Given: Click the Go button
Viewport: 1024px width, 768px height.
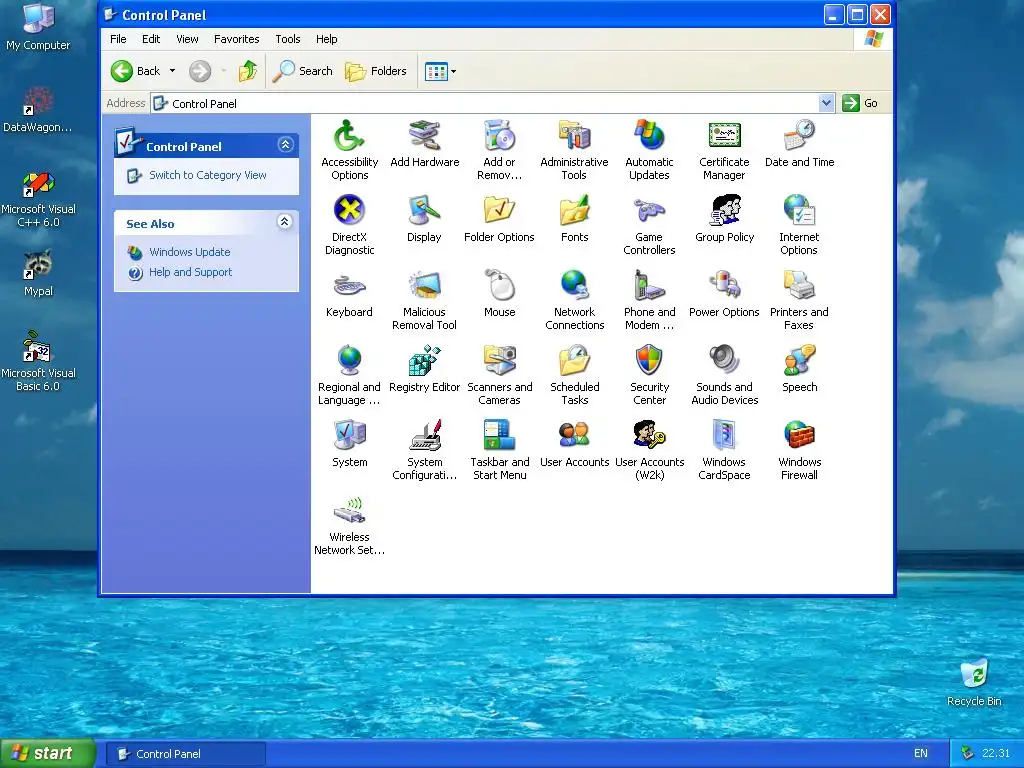Looking at the screenshot, I should coord(860,103).
